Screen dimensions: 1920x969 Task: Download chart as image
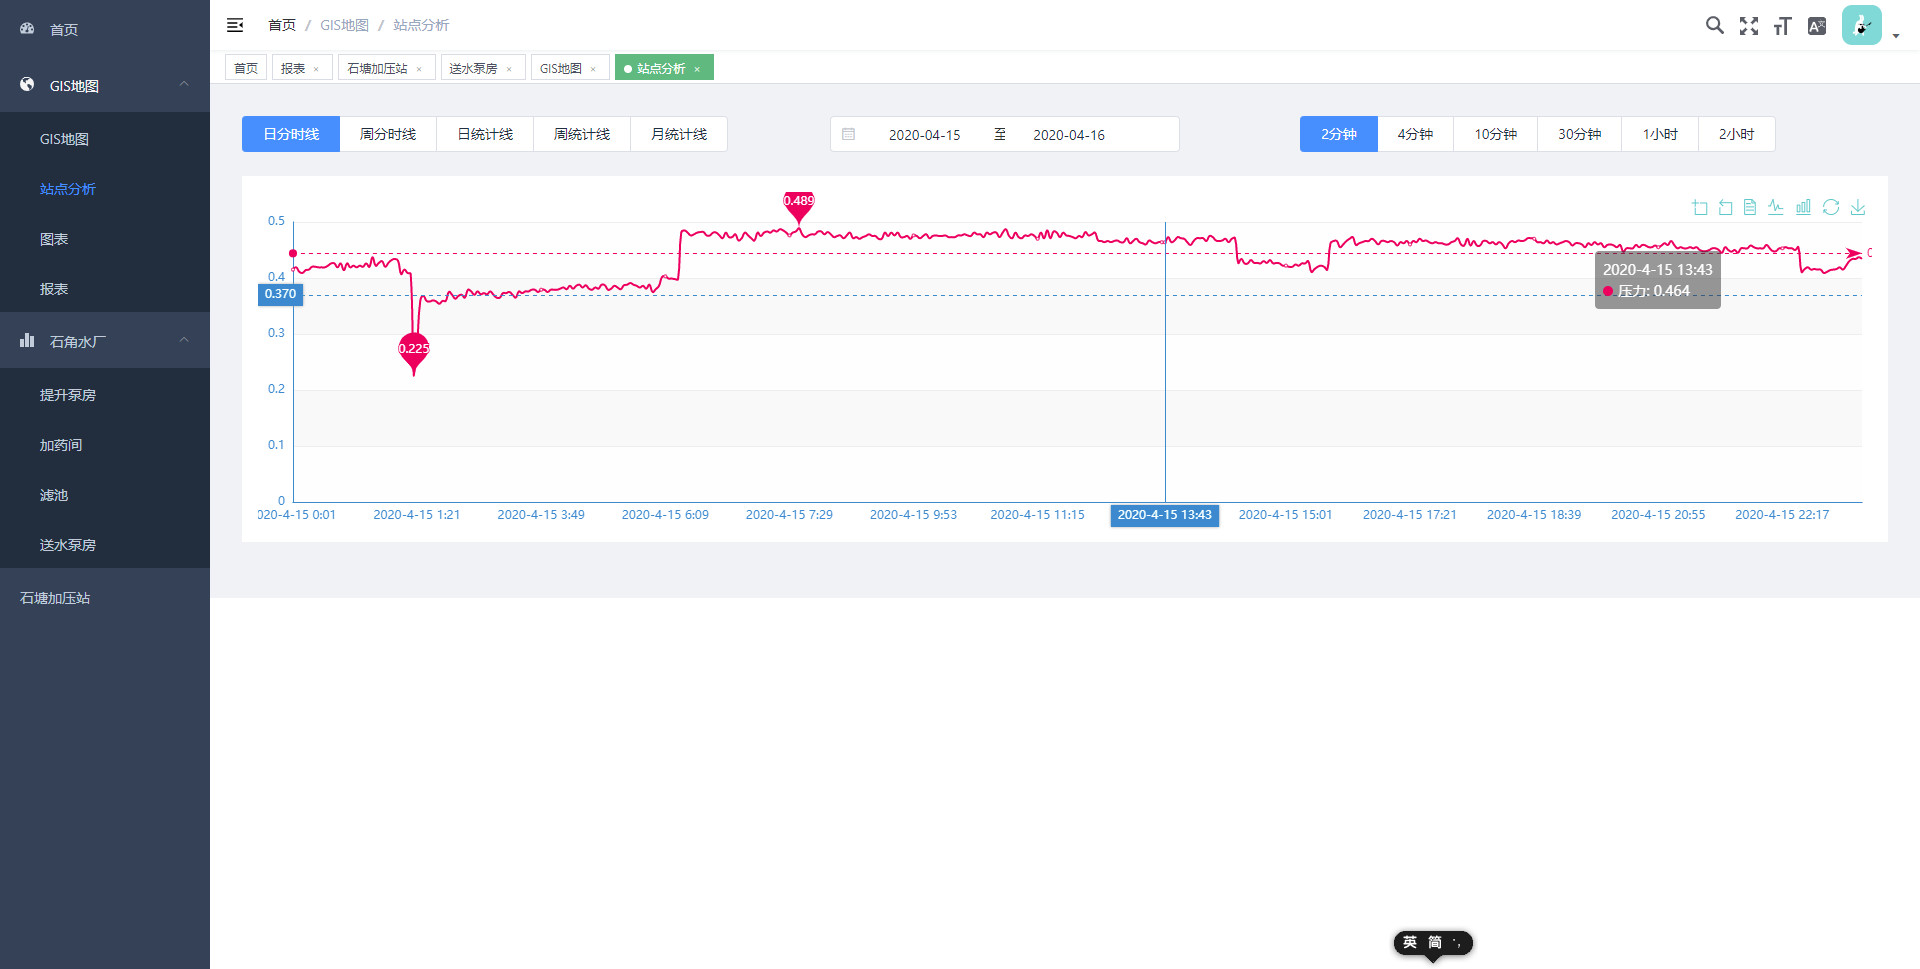point(1858,207)
